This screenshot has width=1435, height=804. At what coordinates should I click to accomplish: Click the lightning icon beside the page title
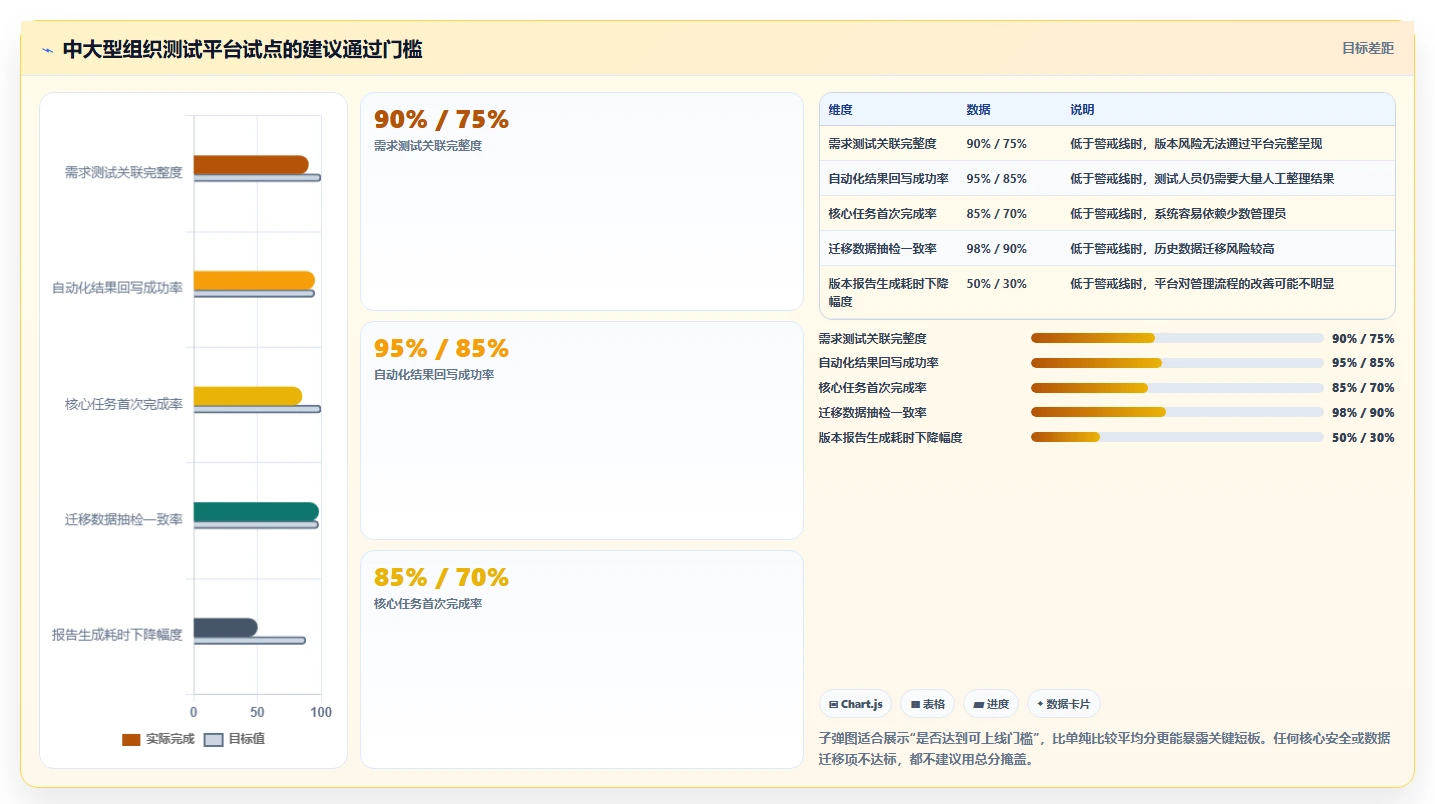(48, 50)
